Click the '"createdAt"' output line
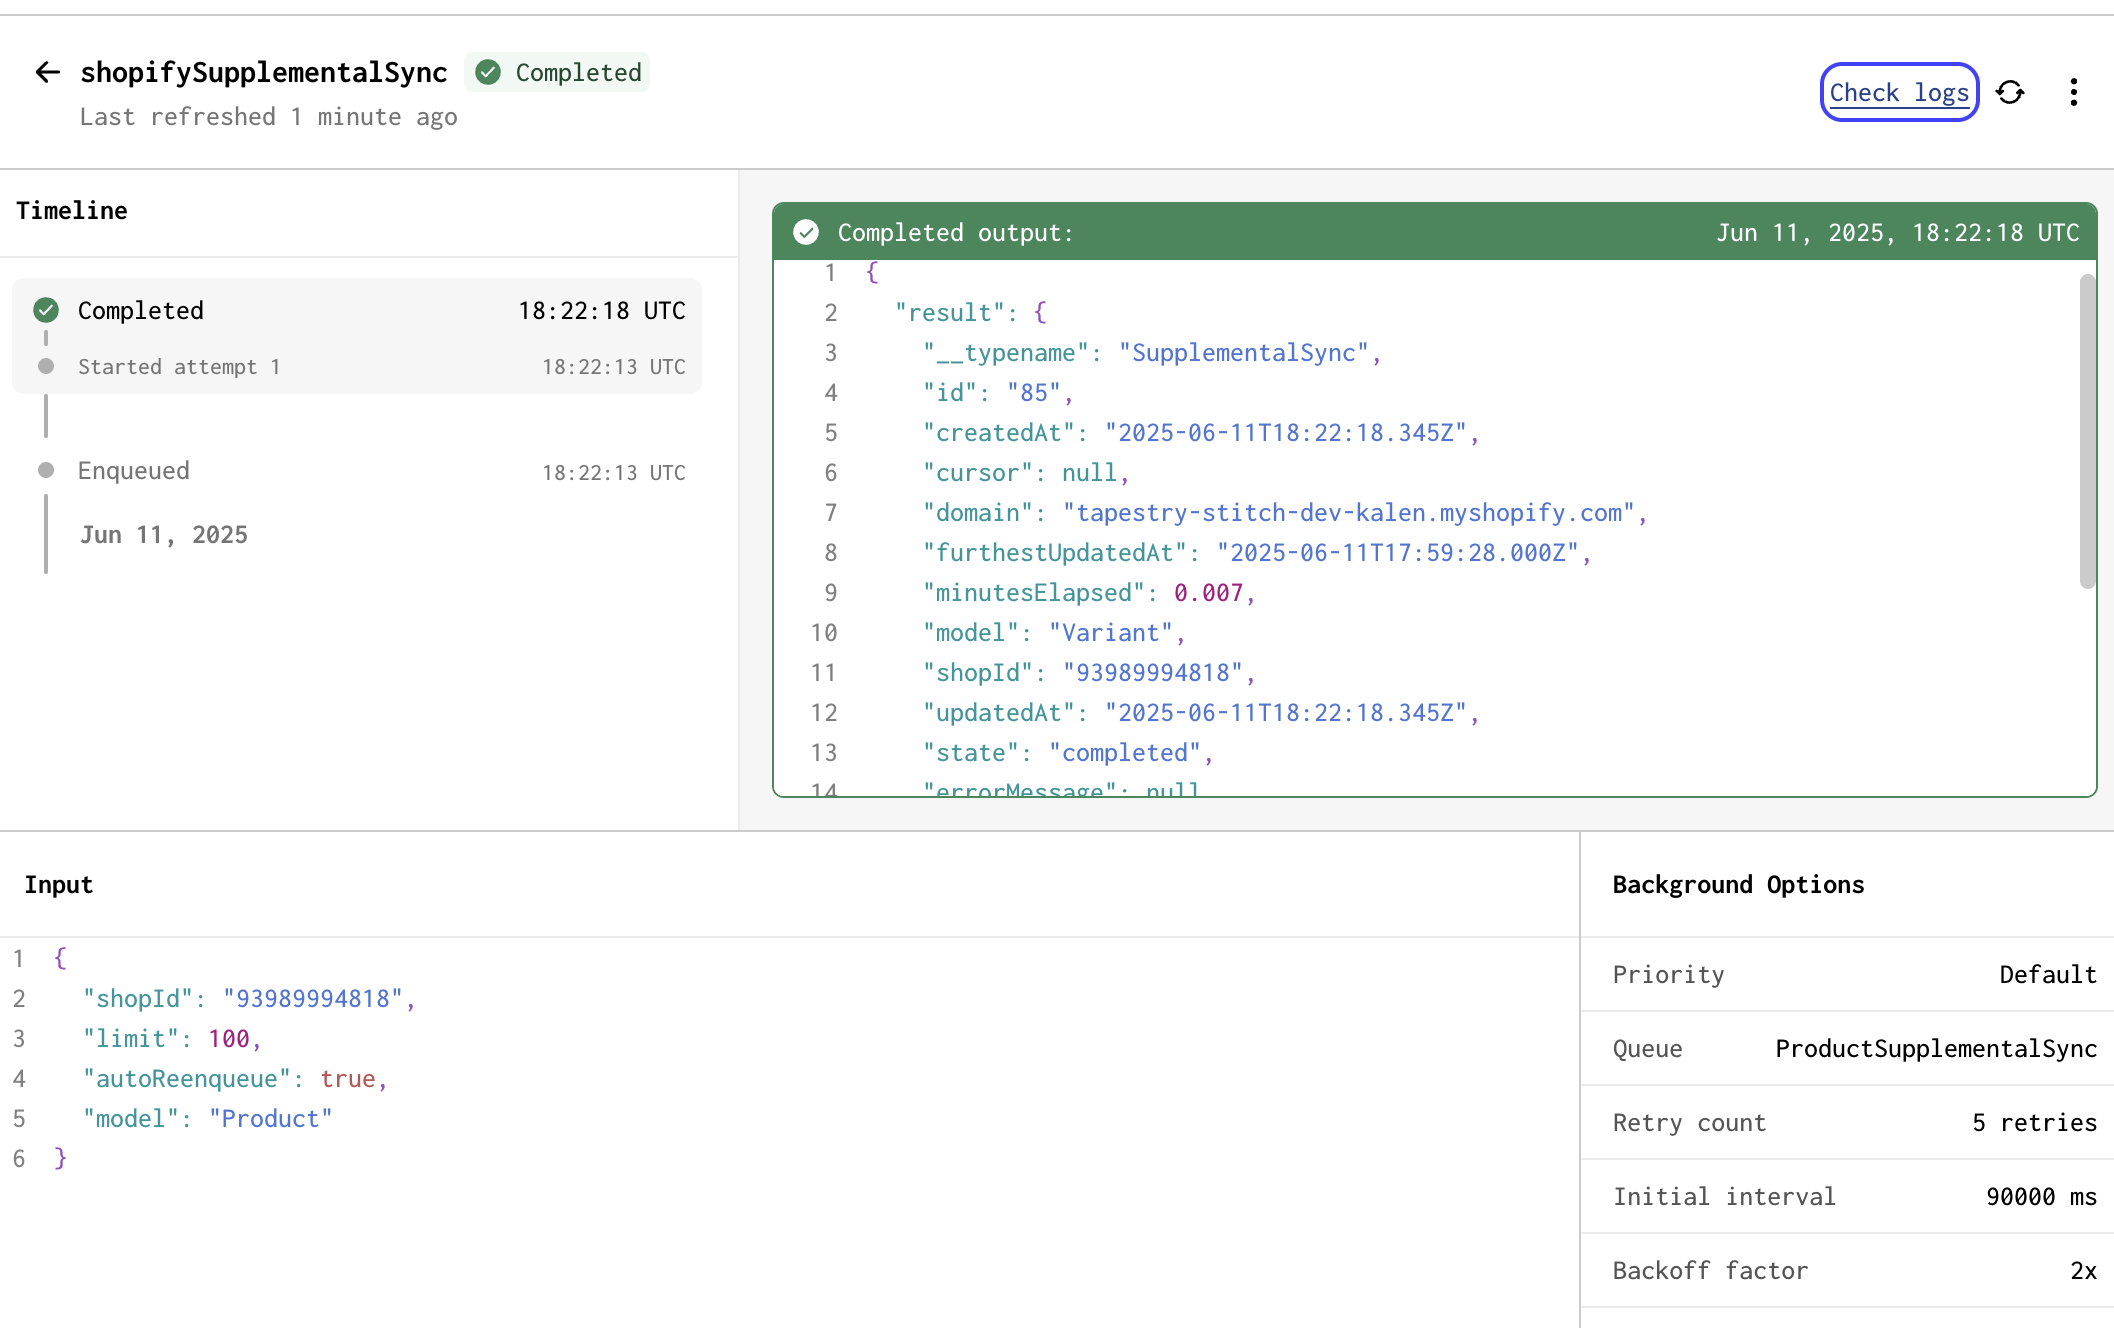This screenshot has width=2114, height=1328. (1201, 433)
